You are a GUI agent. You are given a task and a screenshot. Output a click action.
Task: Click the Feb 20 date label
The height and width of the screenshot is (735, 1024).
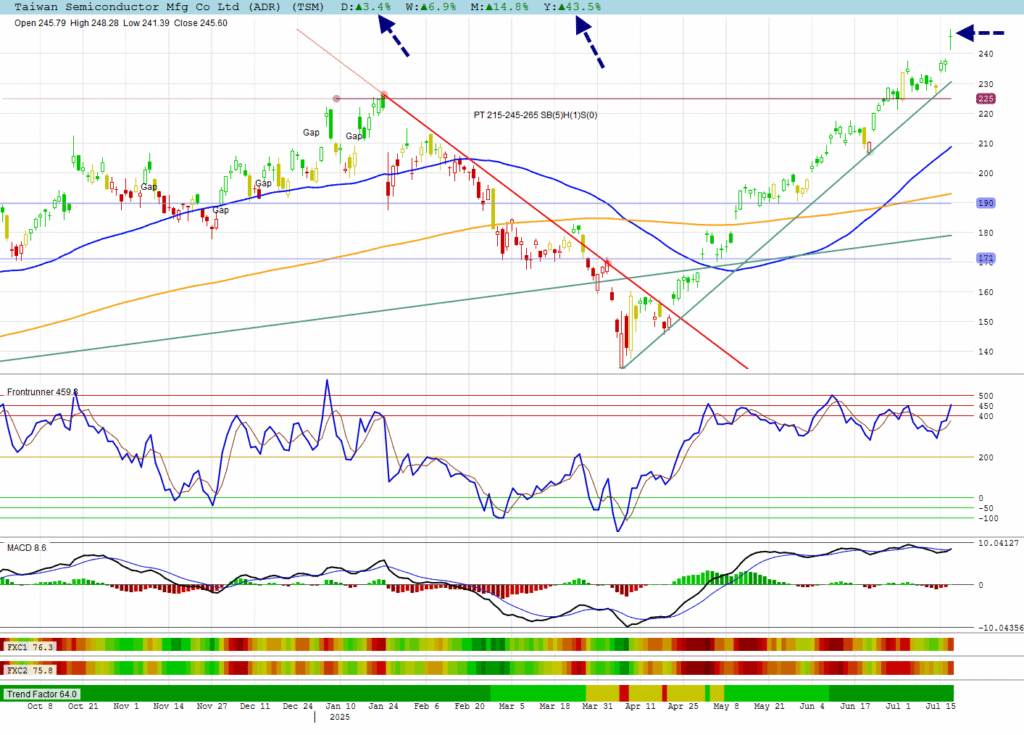[x=470, y=706]
